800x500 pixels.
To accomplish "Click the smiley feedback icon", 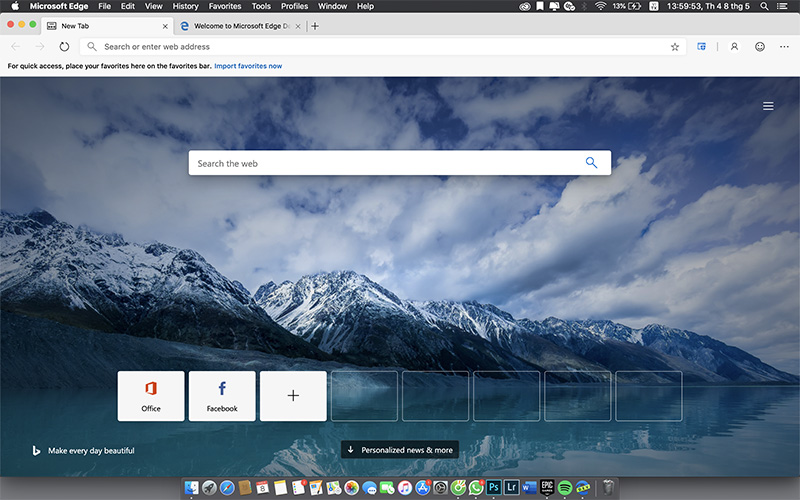I will pos(760,46).
